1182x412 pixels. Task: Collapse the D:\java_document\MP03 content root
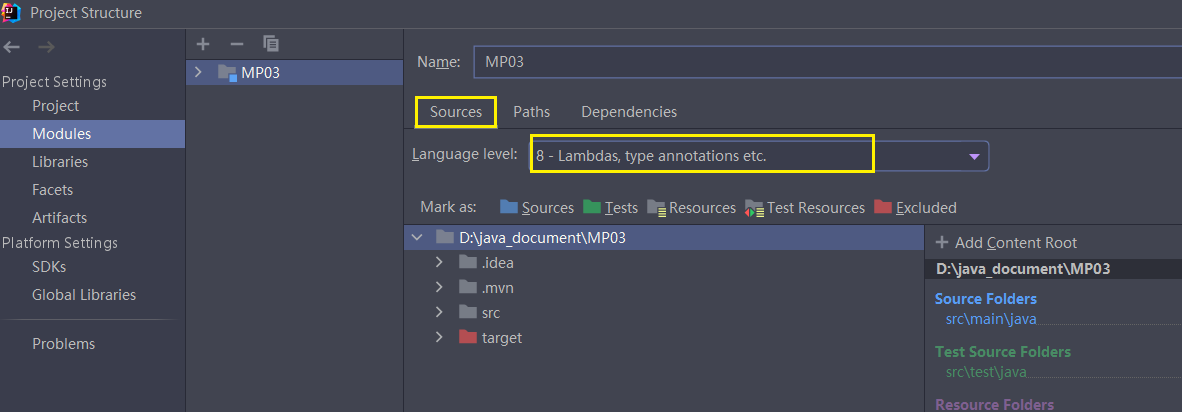(417, 238)
